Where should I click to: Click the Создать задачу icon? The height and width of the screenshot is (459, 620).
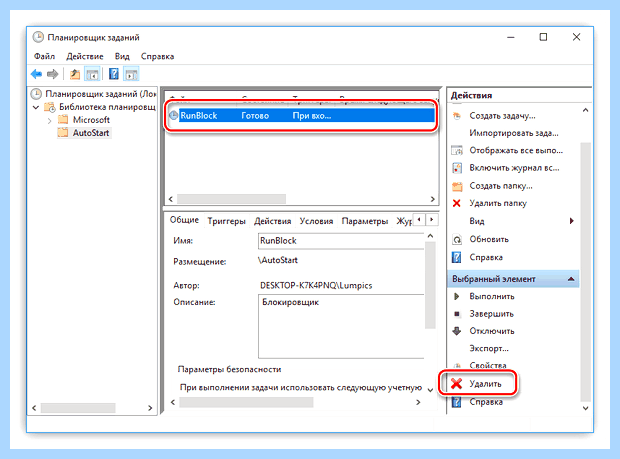pyautogui.click(x=457, y=116)
